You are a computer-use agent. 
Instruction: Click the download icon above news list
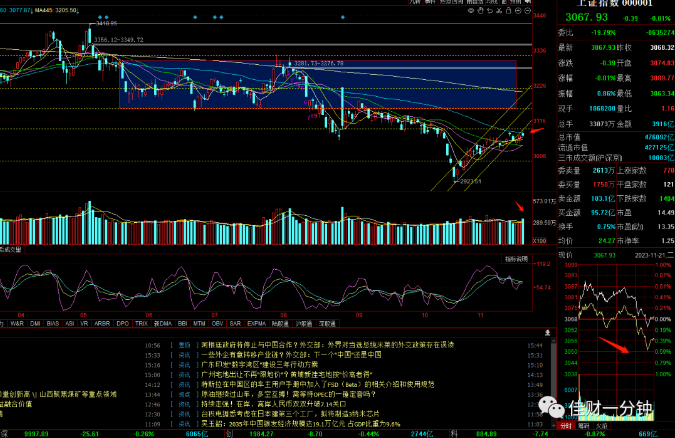[548, 332]
